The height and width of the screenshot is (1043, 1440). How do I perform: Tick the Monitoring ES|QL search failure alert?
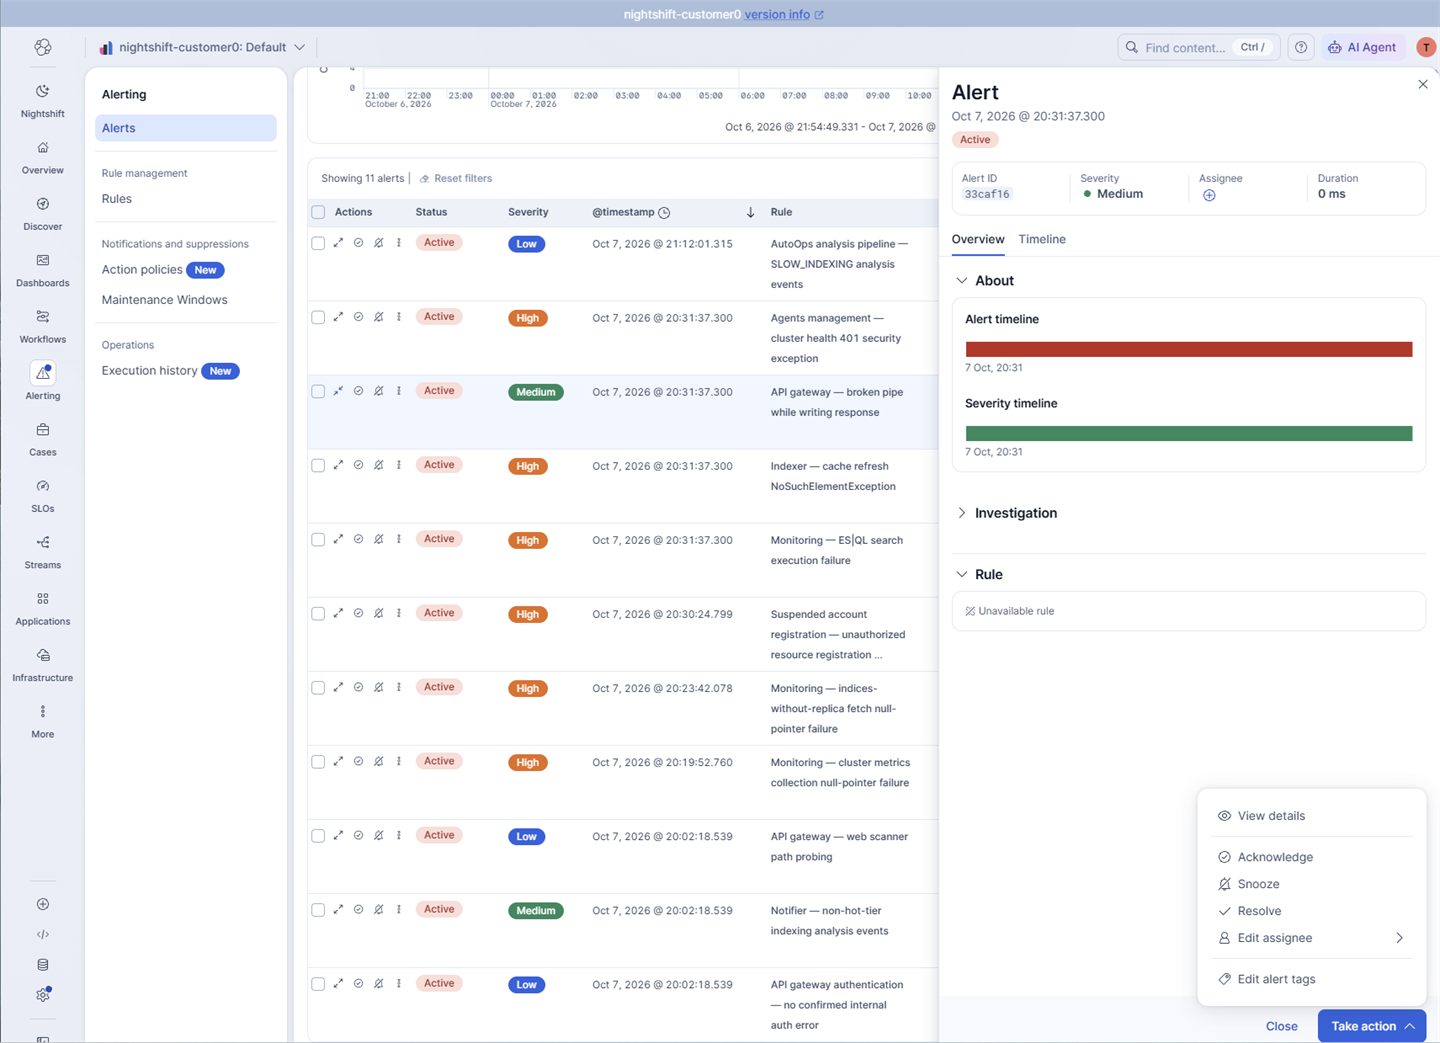(318, 539)
